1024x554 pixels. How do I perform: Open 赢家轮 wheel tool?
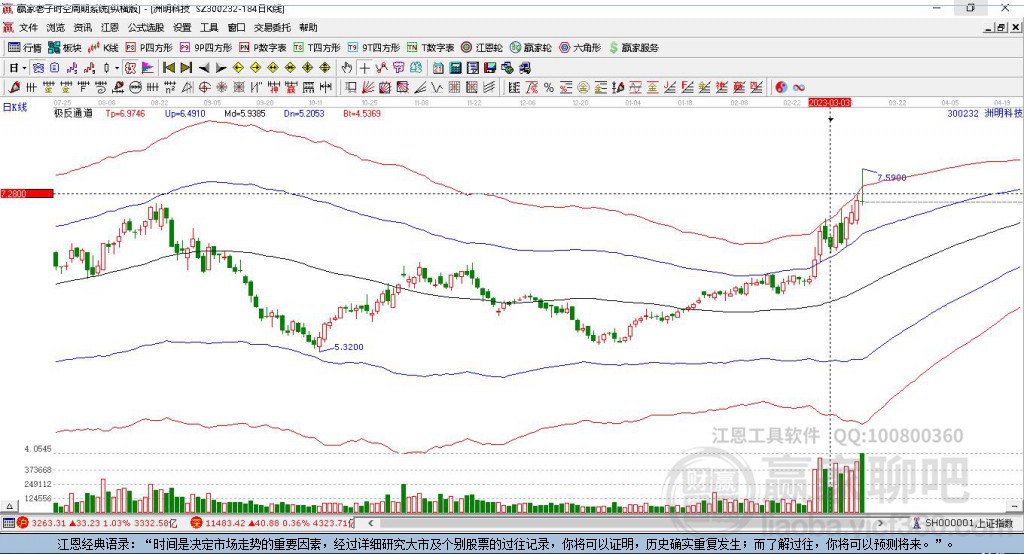[x=530, y=48]
